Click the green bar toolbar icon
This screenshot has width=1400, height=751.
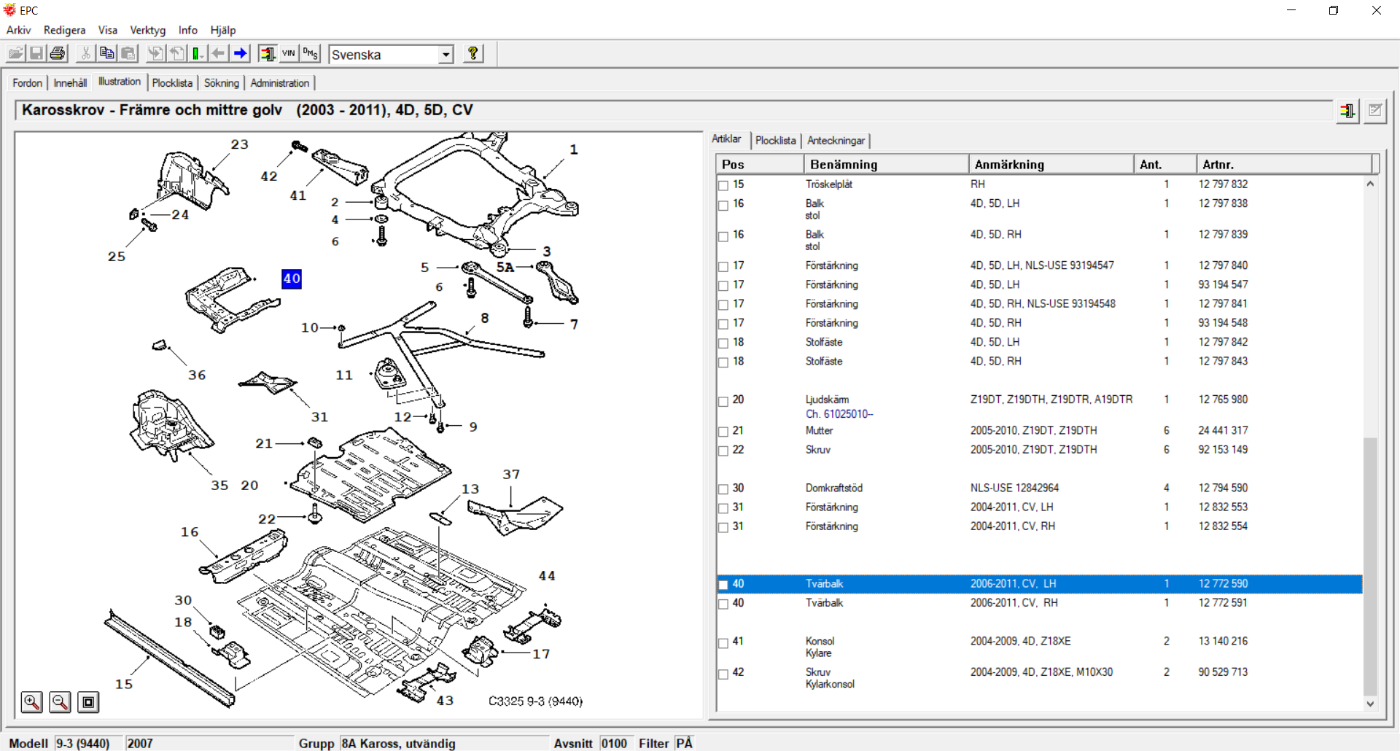(197, 53)
